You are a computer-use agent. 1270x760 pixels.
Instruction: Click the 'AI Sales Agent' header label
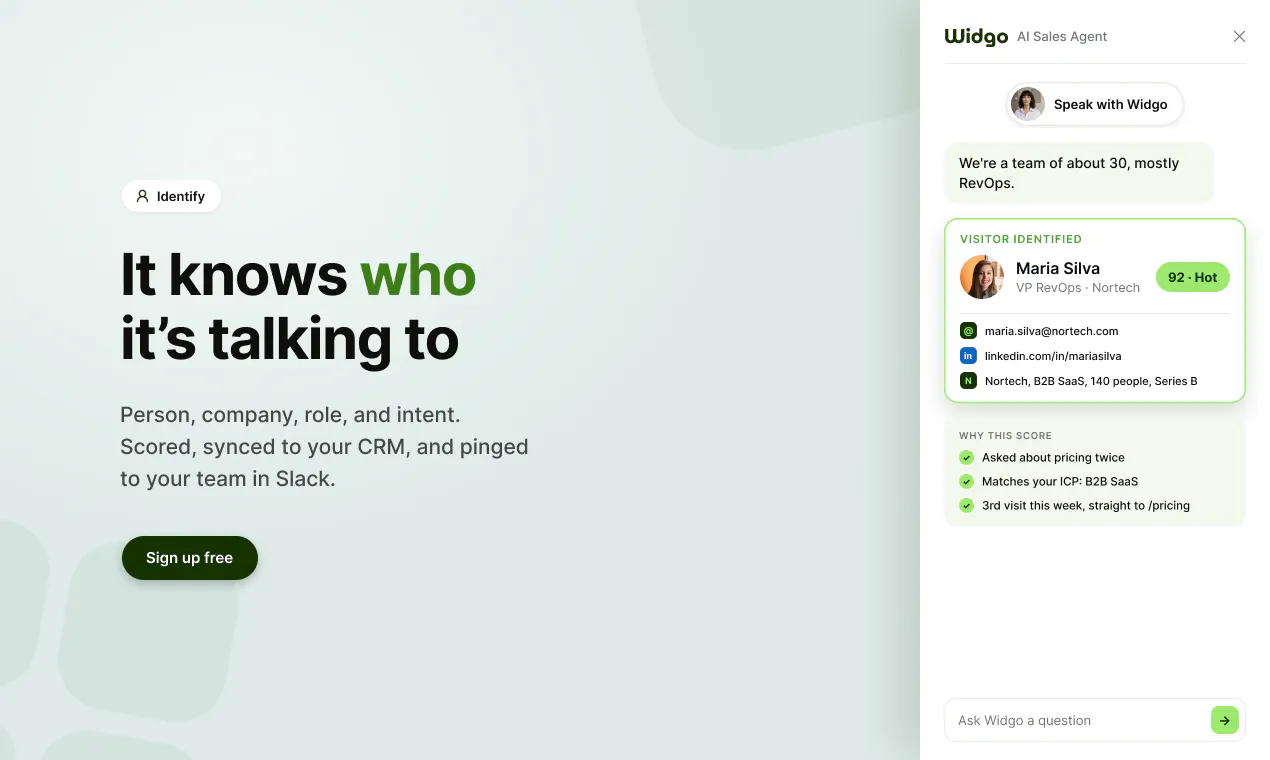pyautogui.click(x=1062, y=36)
